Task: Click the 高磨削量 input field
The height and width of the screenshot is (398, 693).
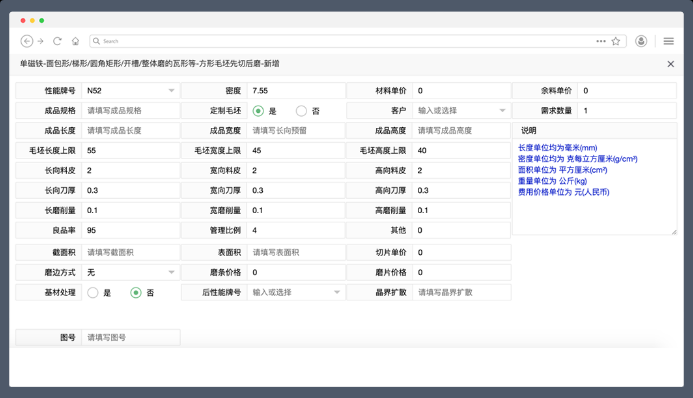Action: tap(461, 210)
